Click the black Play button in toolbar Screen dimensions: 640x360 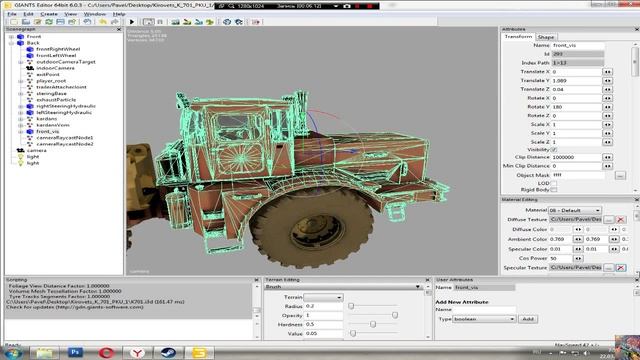coord(132,22)
